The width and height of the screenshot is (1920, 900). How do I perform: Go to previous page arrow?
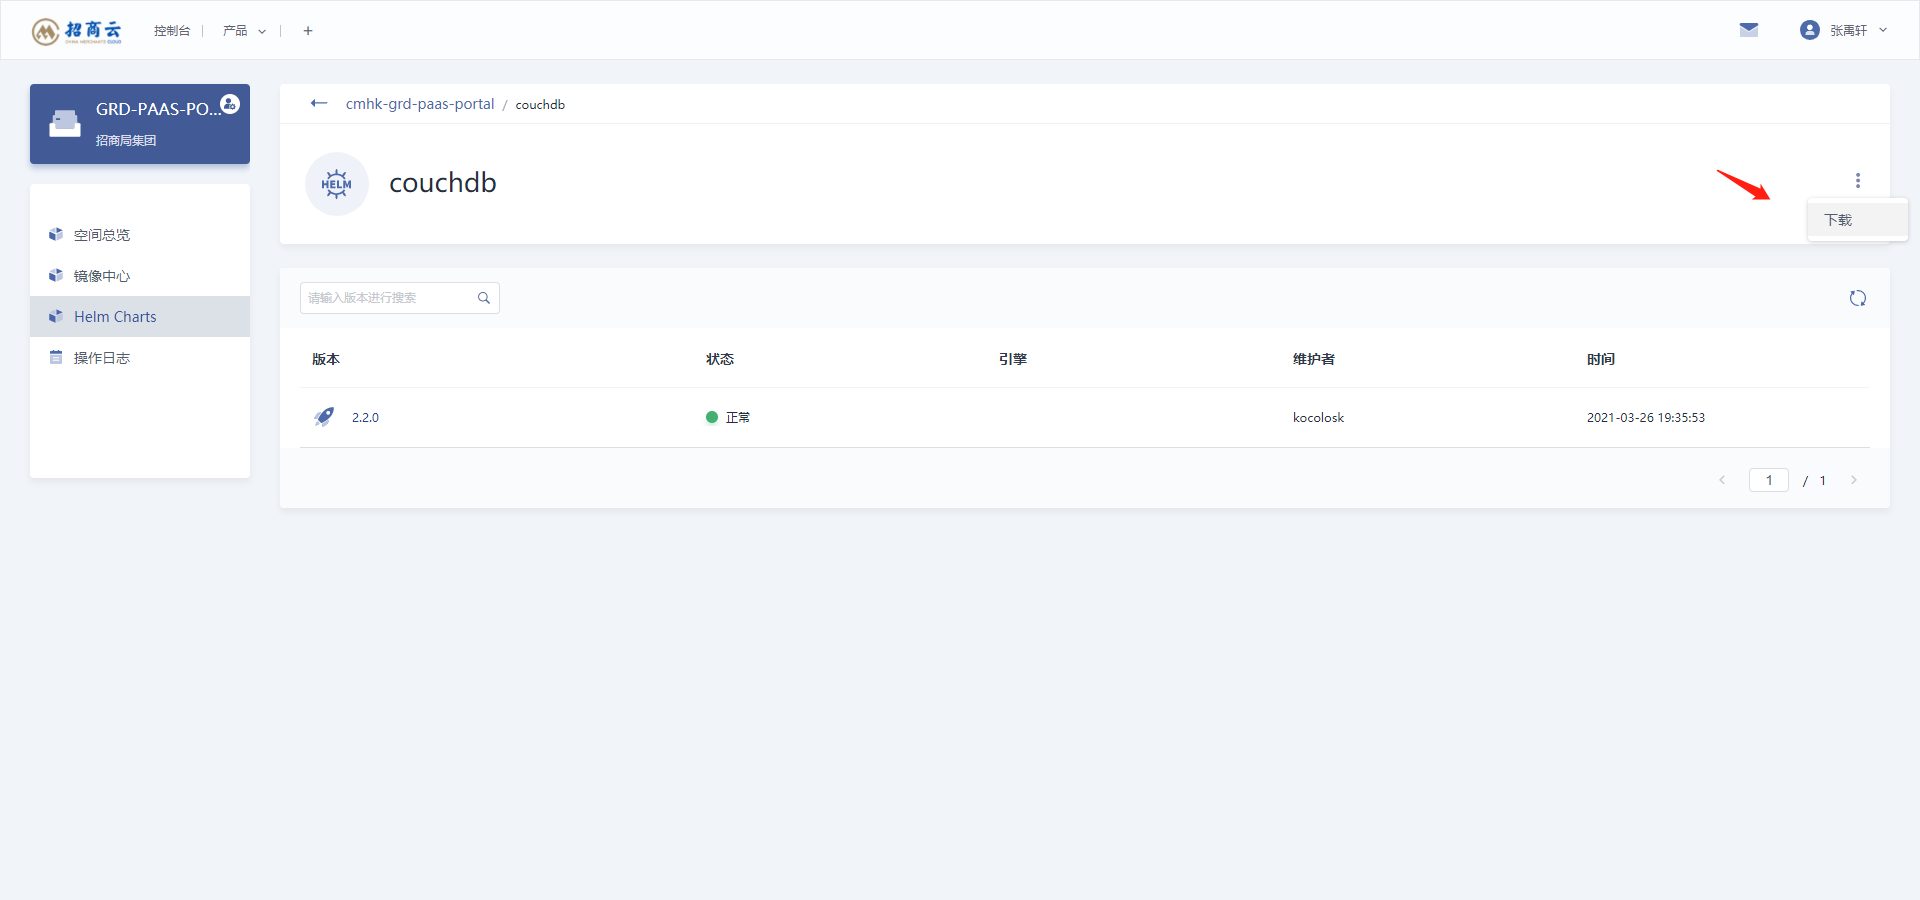coord(1722,480)
